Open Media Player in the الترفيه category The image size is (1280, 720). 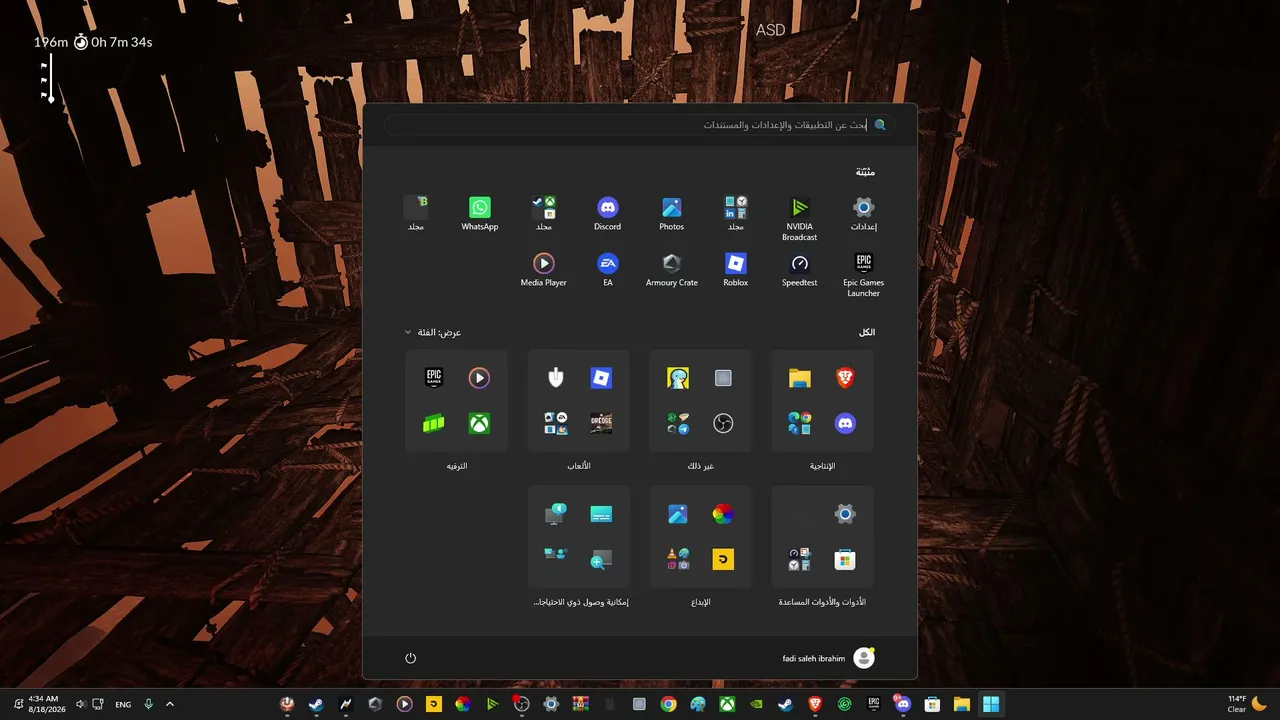[479, 378]
